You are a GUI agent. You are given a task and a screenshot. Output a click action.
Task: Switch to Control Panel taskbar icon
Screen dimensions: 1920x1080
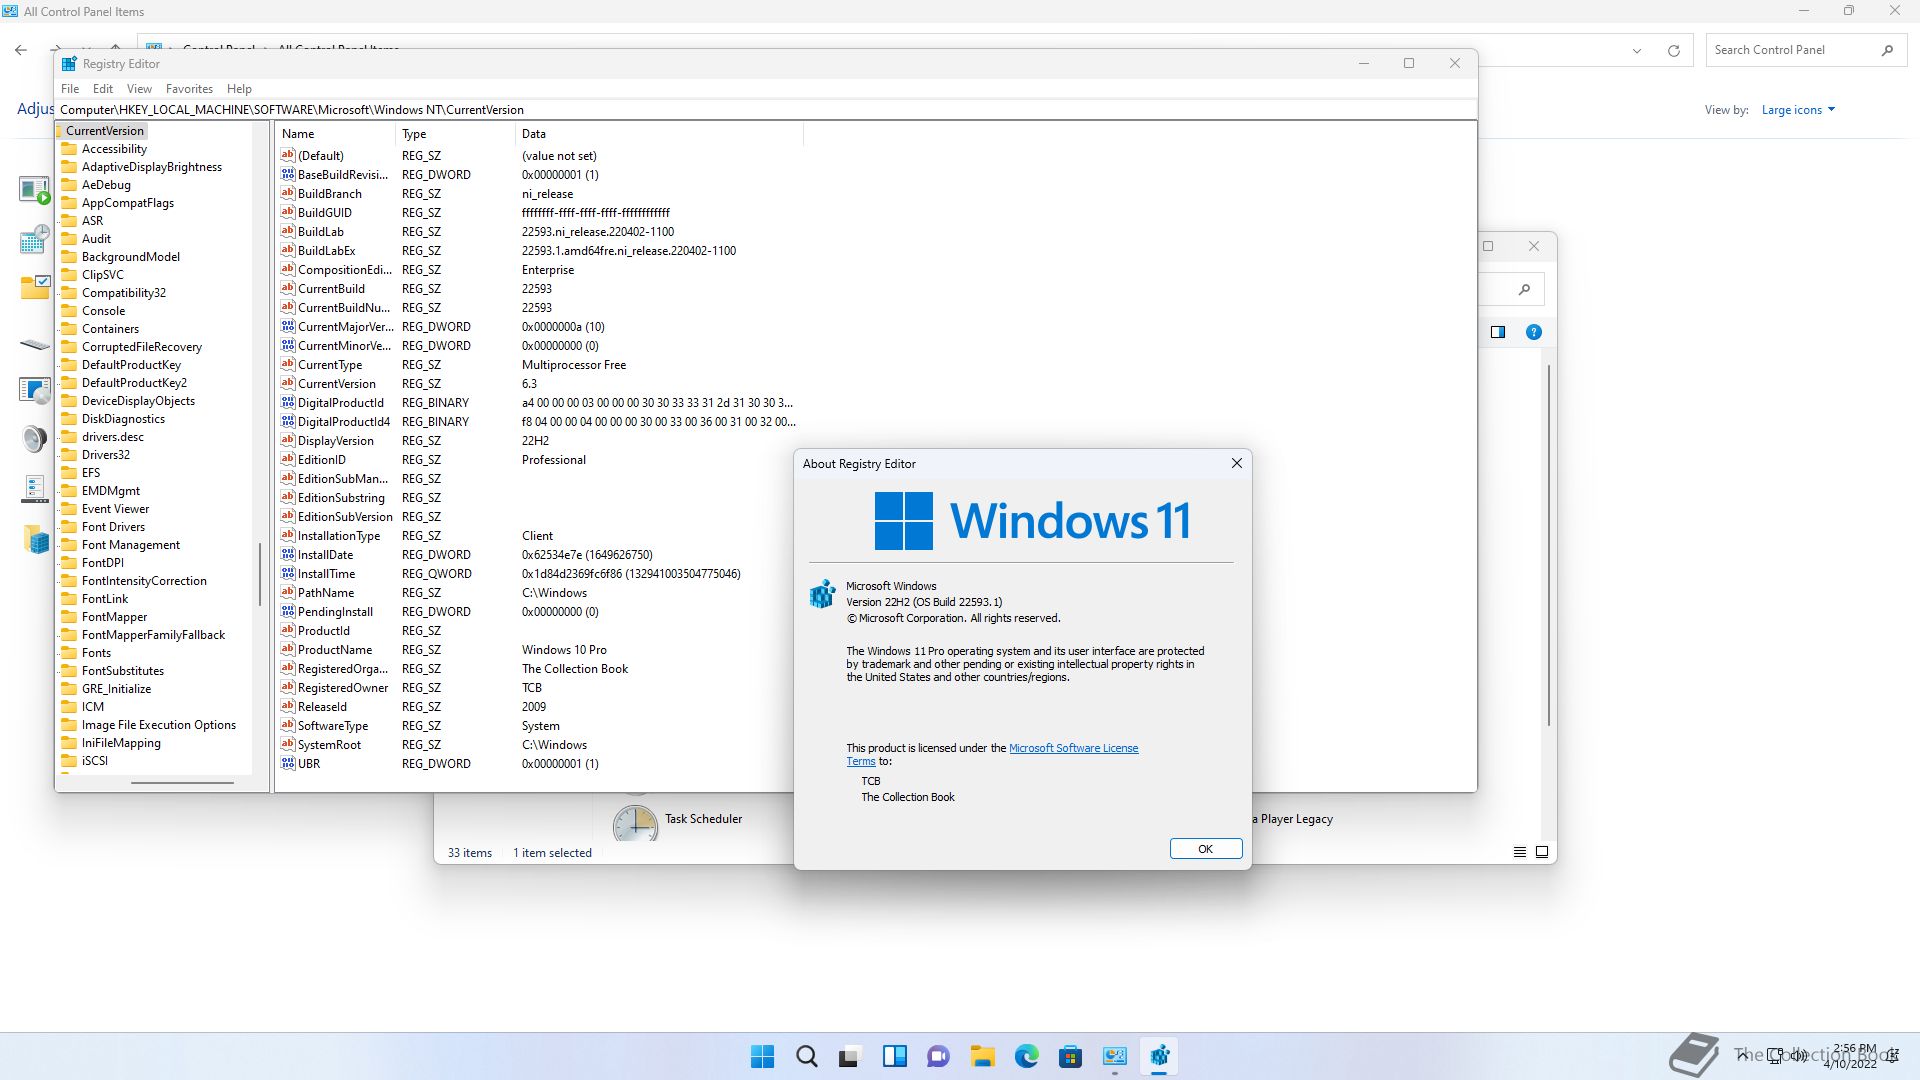pos(1114,1056)
